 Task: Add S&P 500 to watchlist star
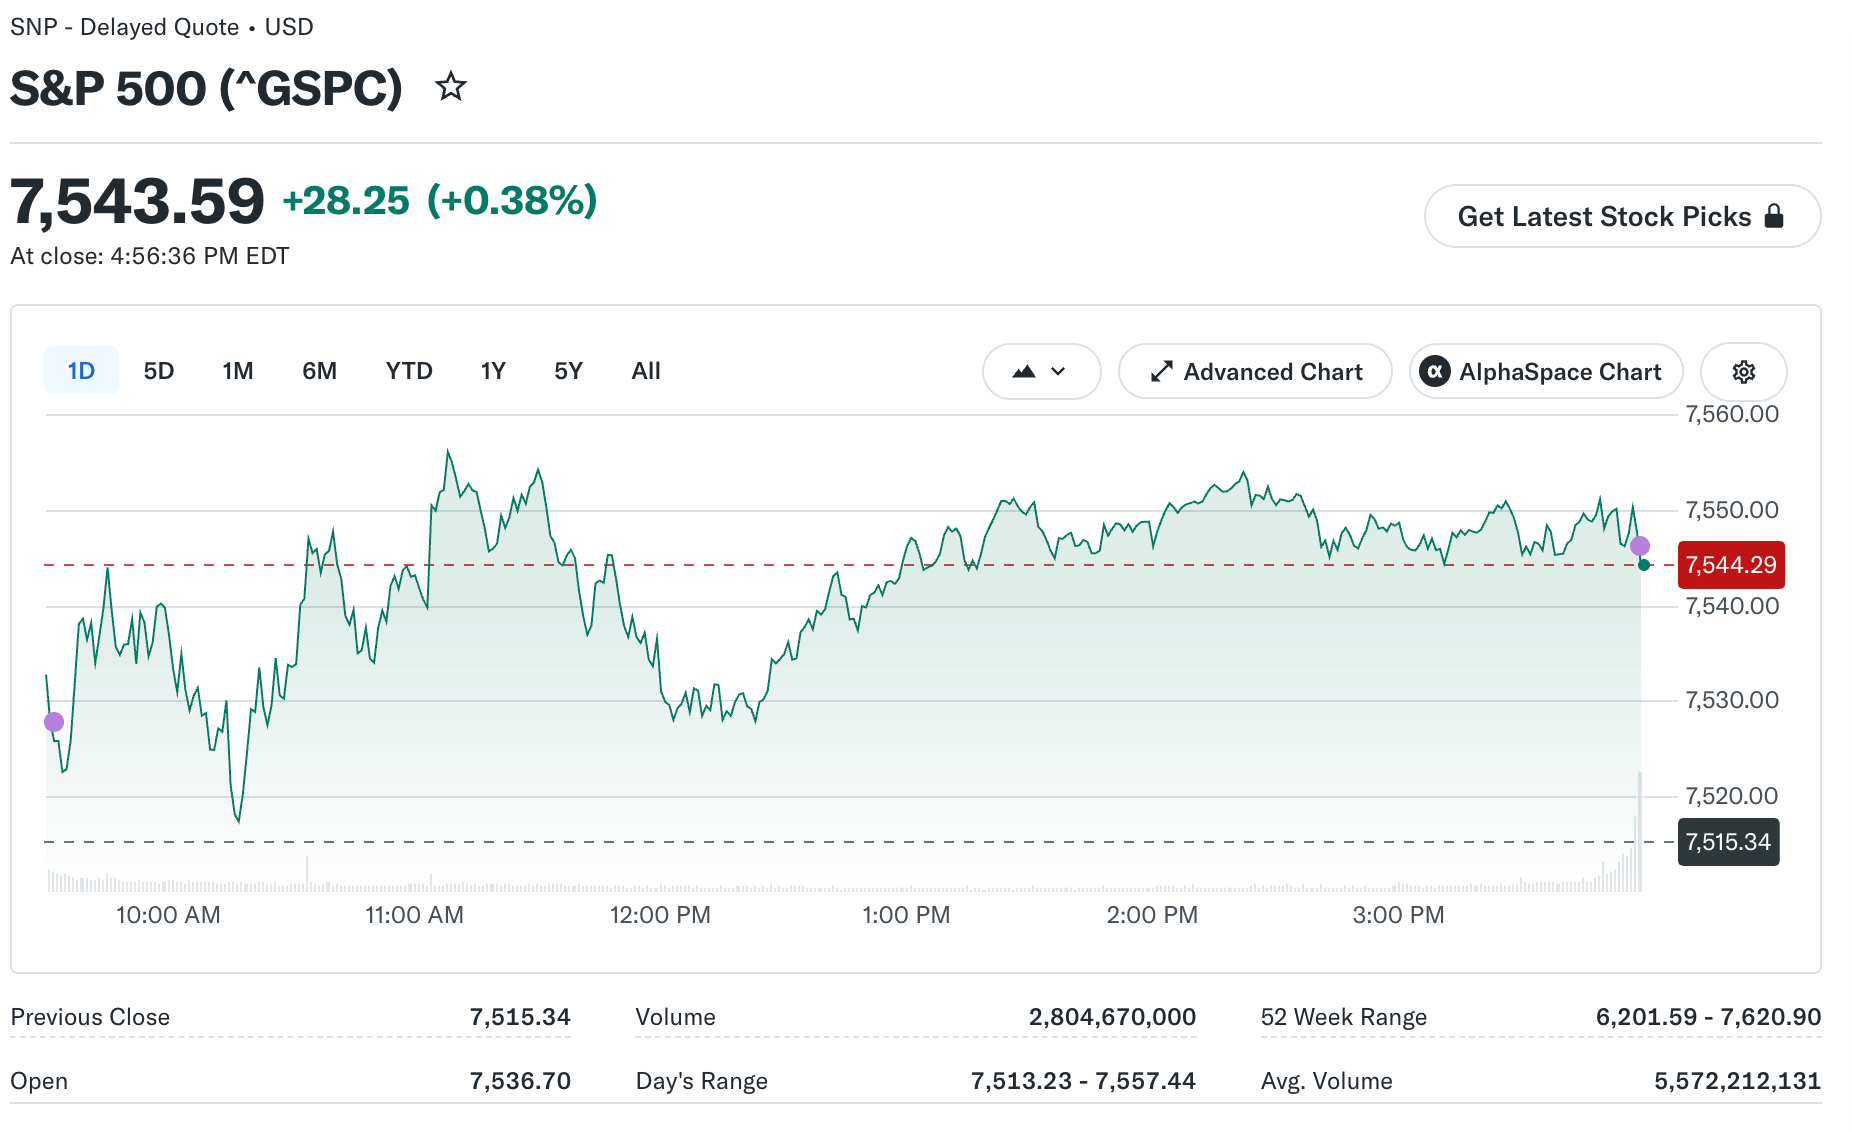pyautogui.click(x=451, y=87)
